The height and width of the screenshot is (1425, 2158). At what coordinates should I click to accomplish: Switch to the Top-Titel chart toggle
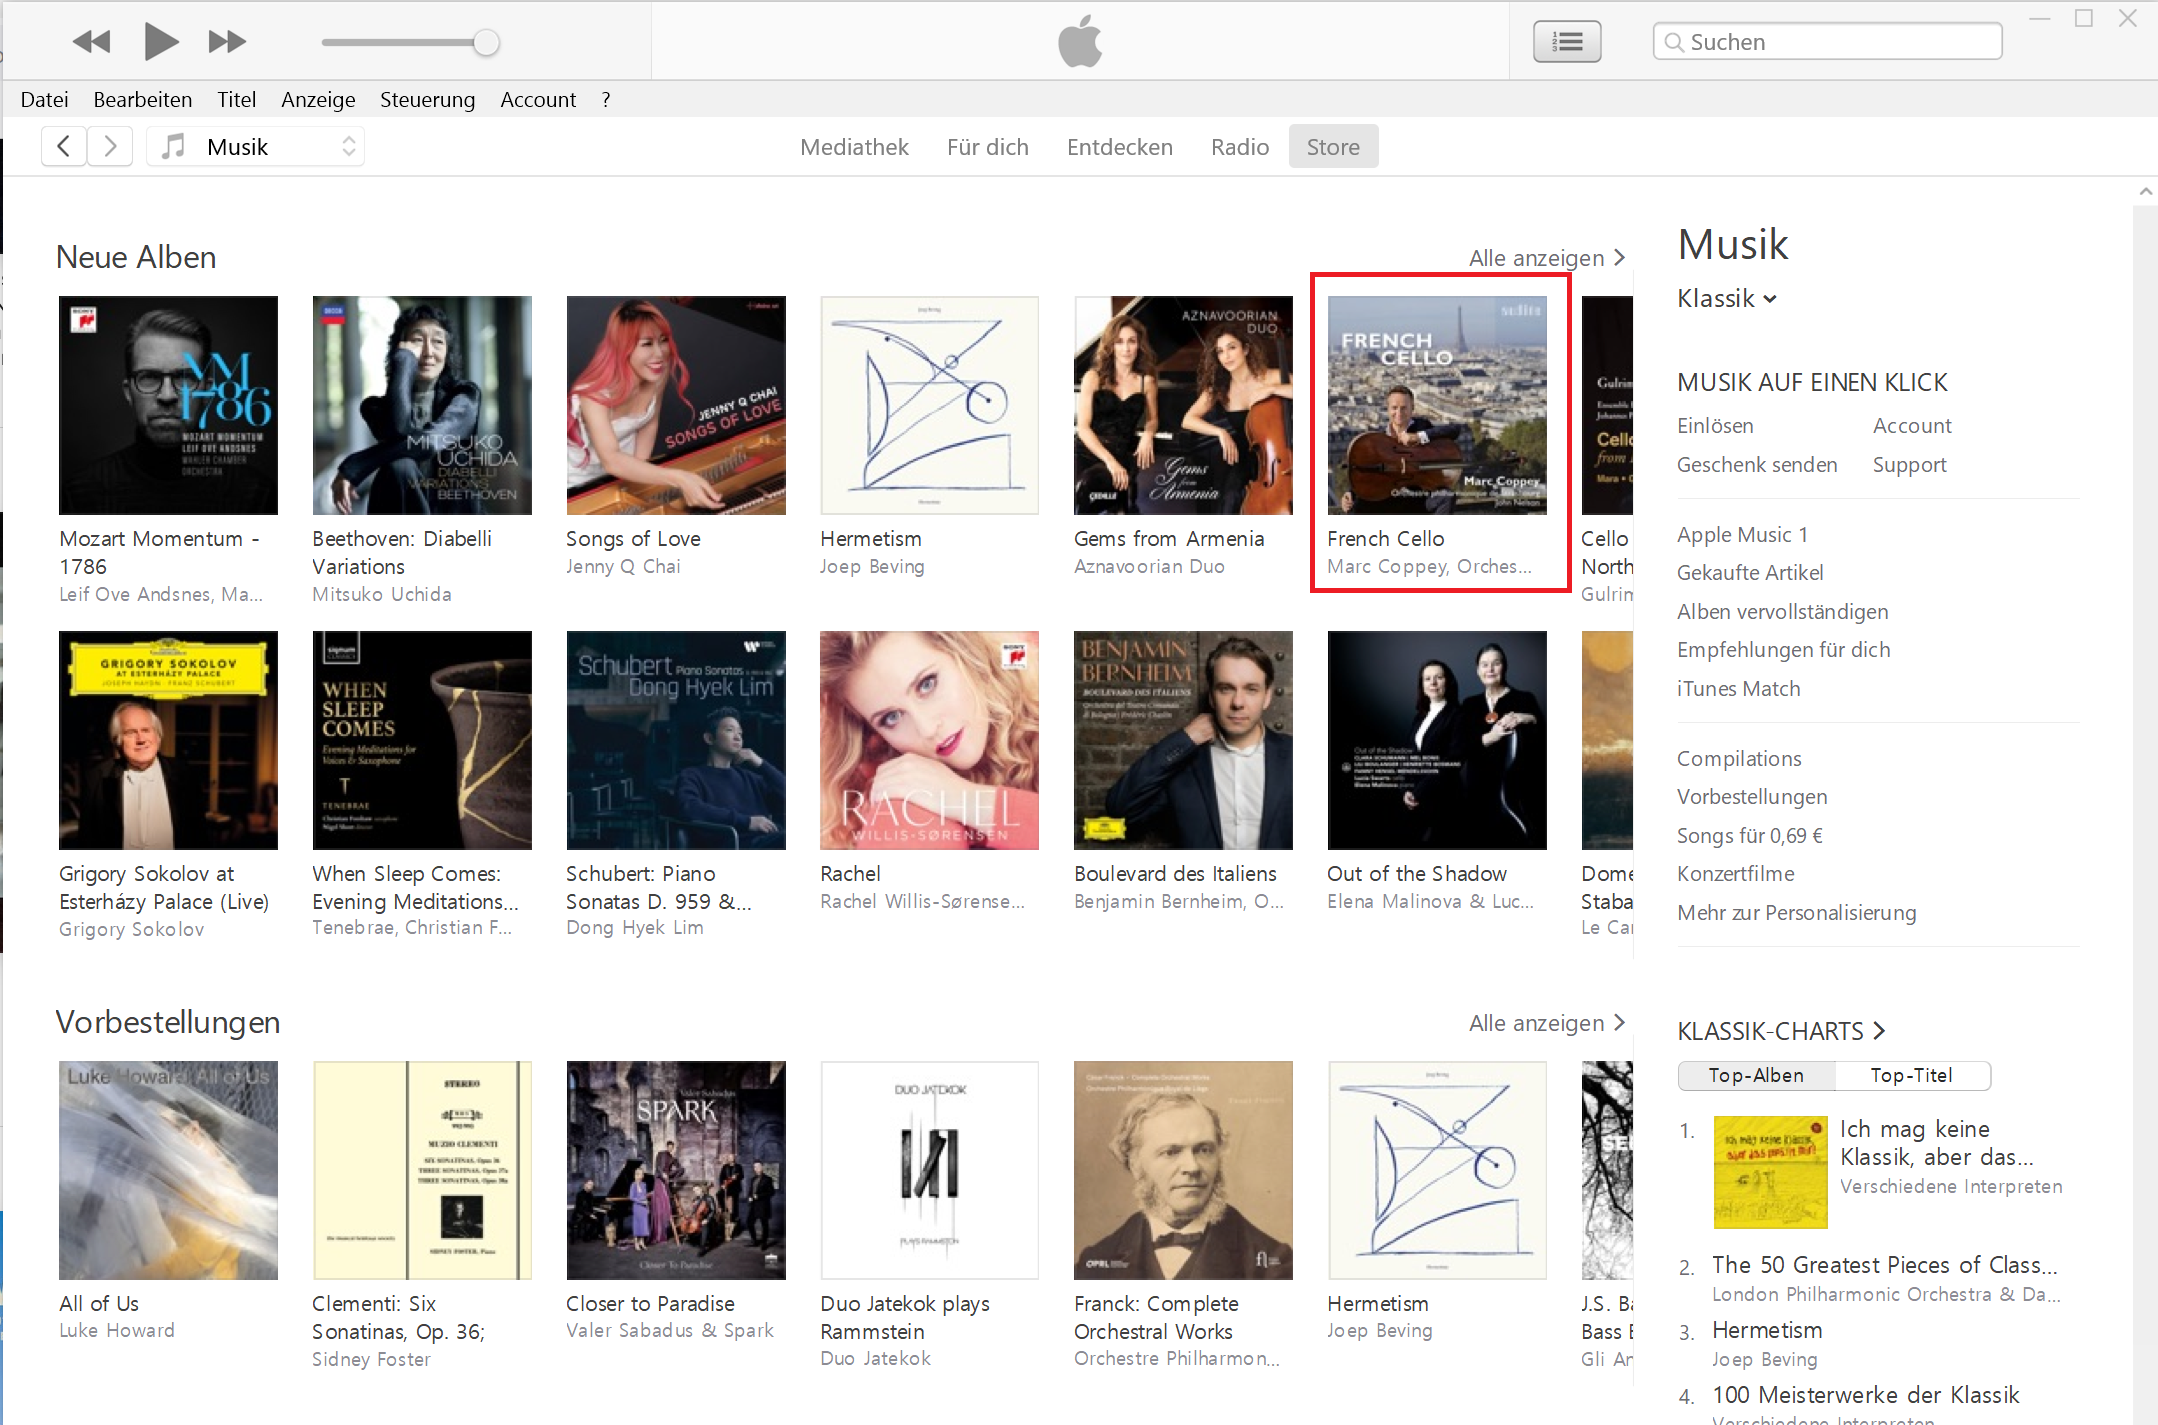tap(1911, 1075)
